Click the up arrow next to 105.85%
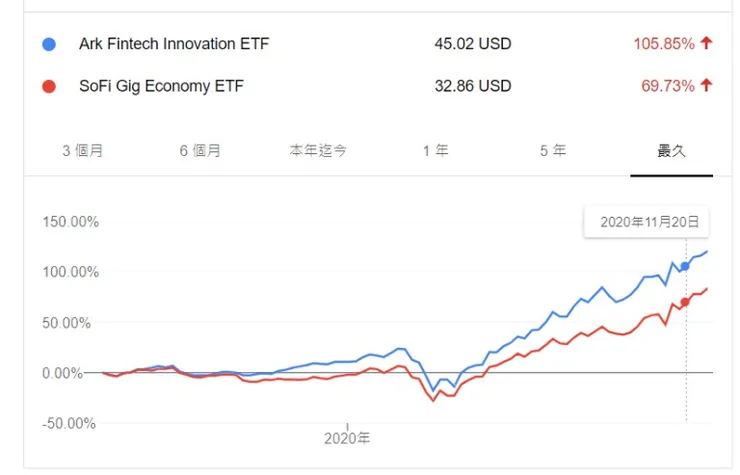 click(706, 44)
